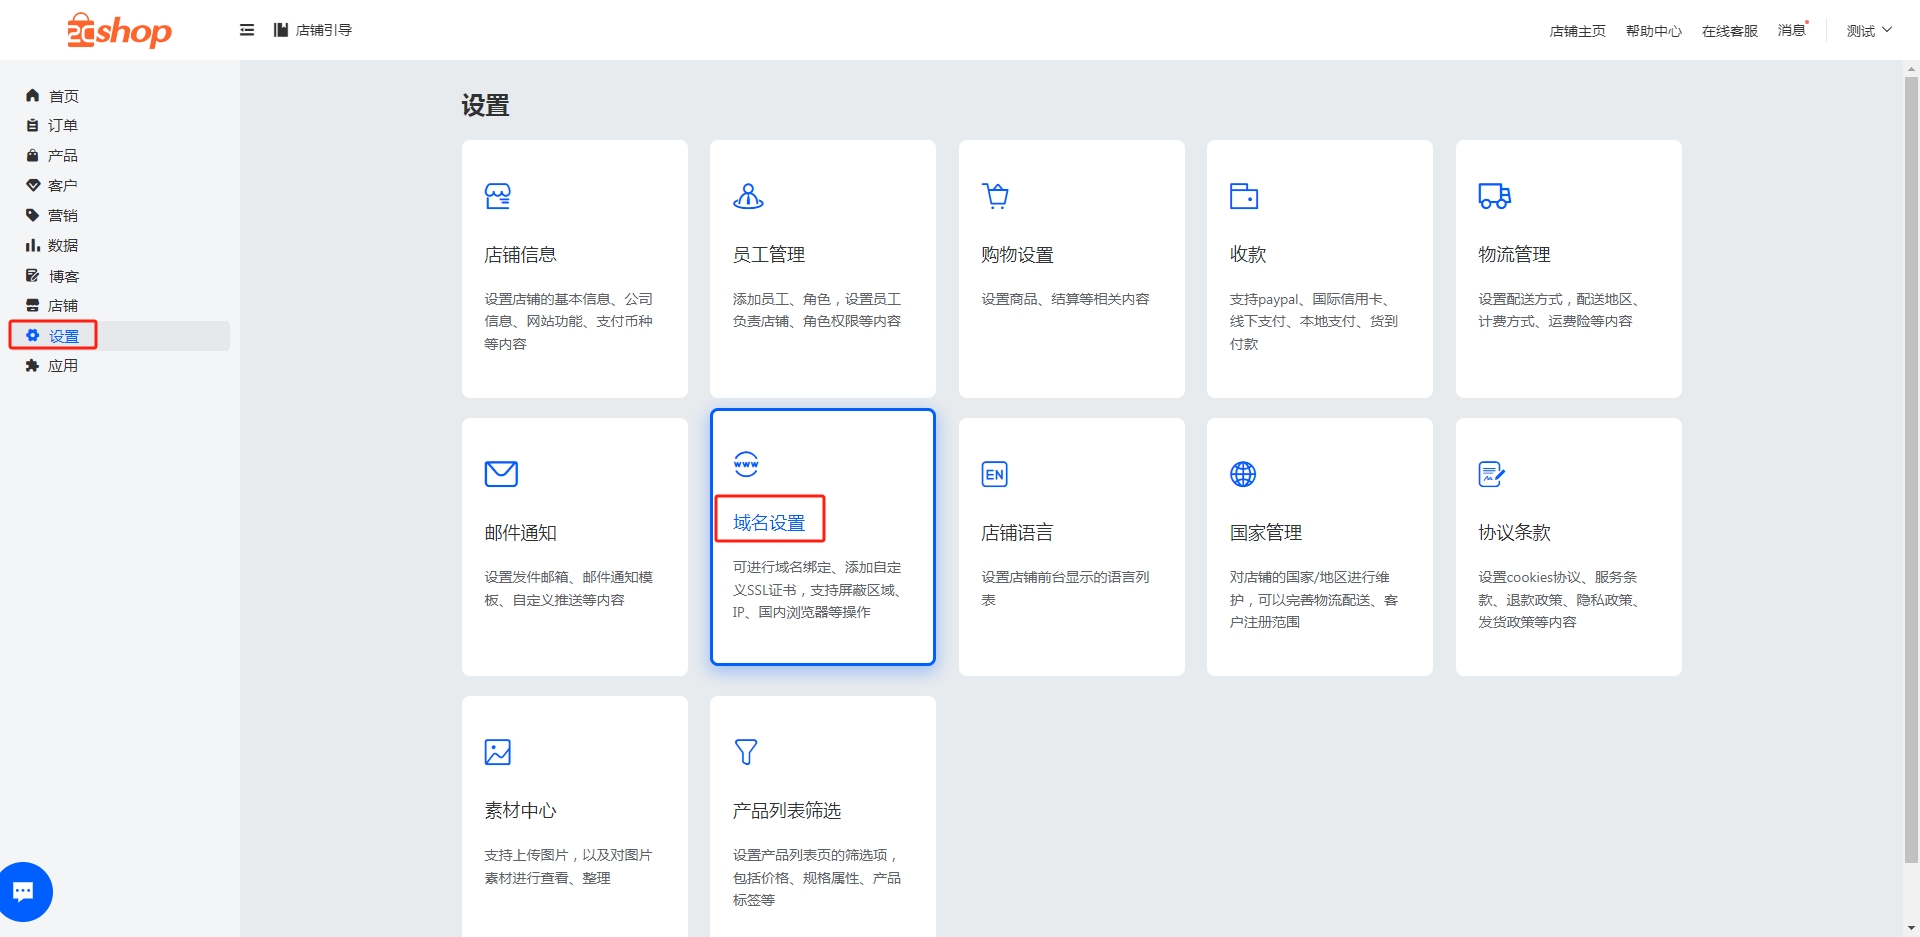
Task: Open the 员工管理 card title
Action: point(769,255)
